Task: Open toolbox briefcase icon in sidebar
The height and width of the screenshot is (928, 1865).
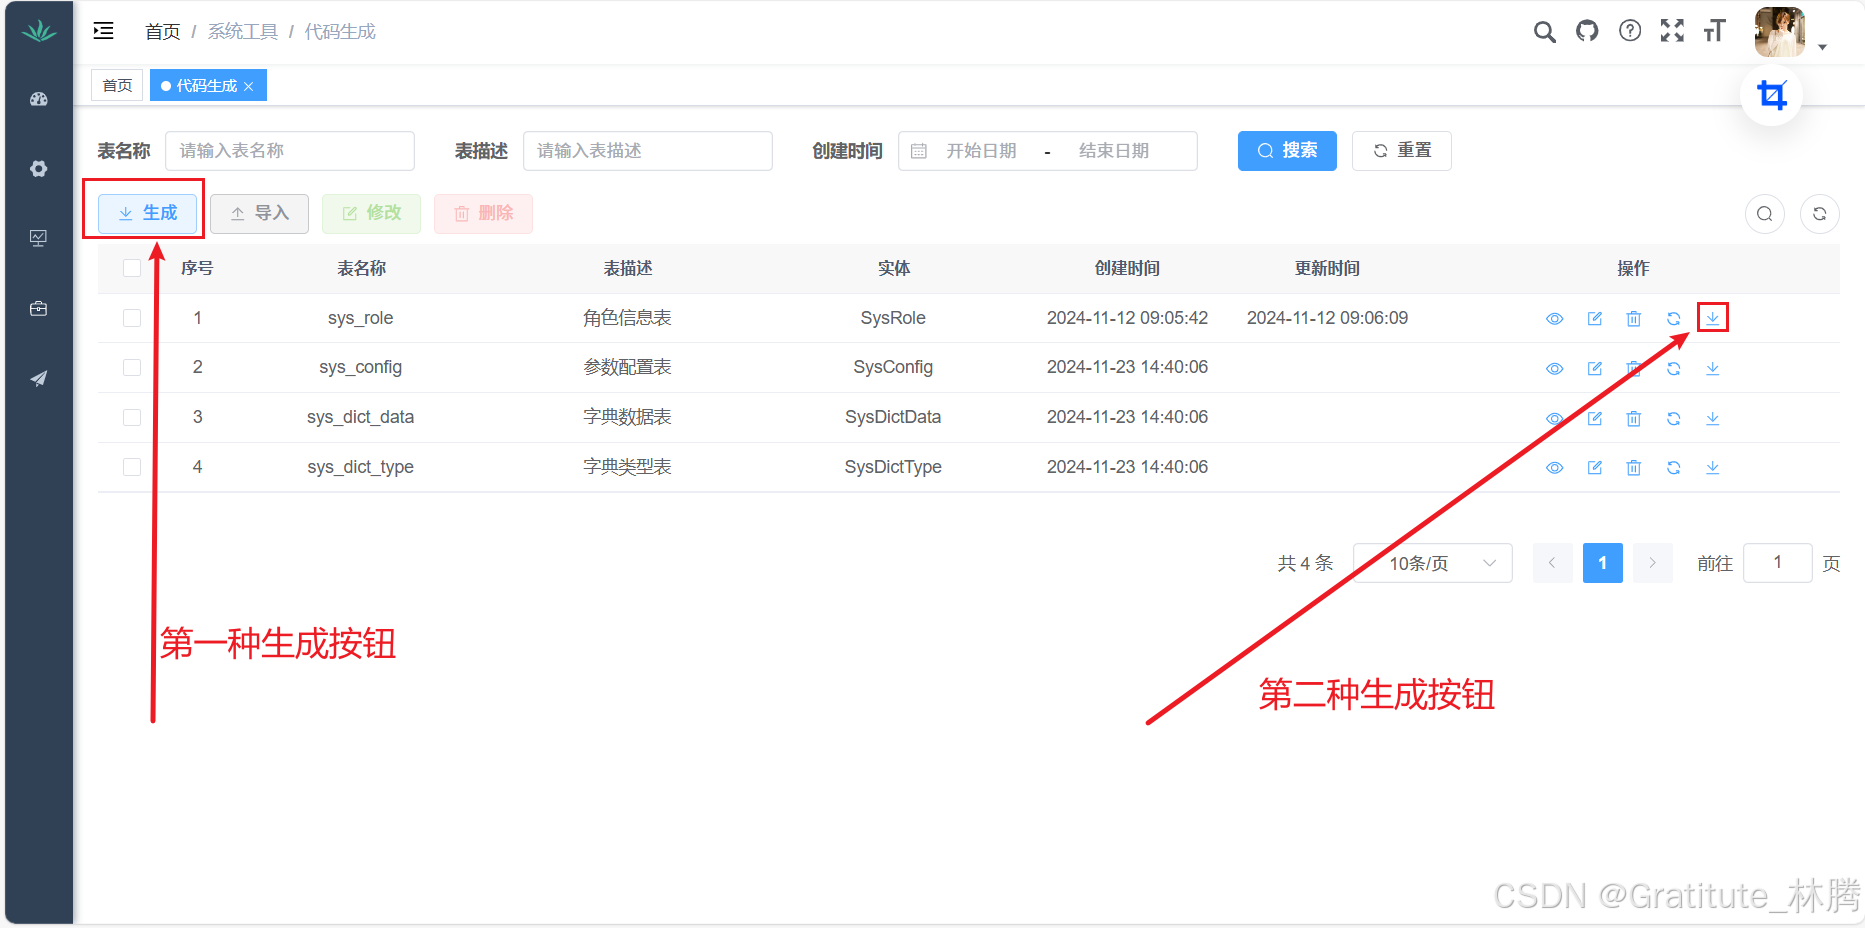Action: [x=39, y=308]
